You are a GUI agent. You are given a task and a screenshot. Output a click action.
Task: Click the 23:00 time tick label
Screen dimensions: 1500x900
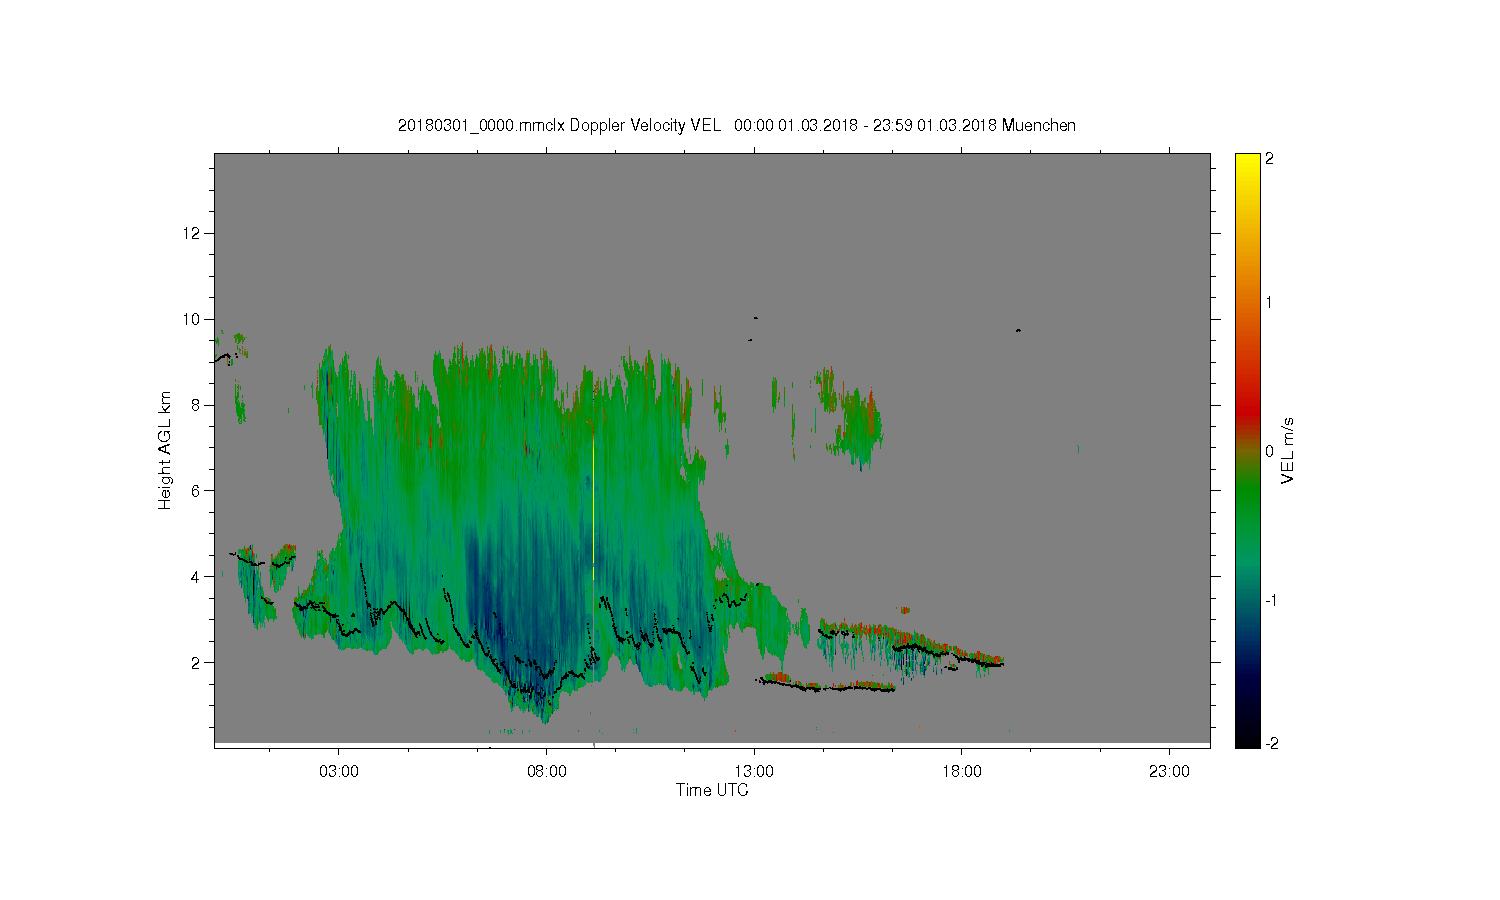1169,771
